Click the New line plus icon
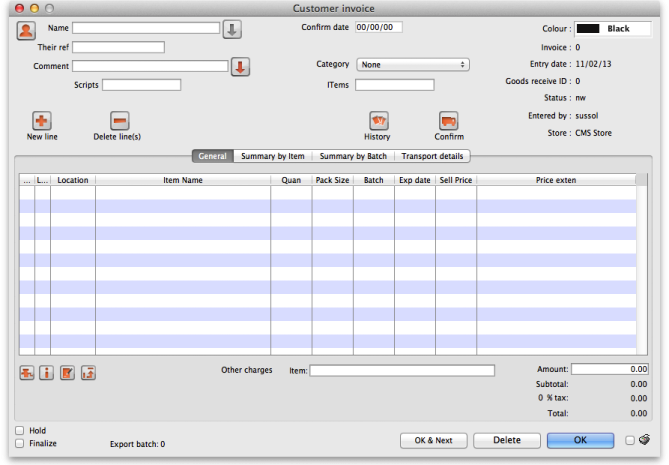The image size is (669, 465). 42,121
